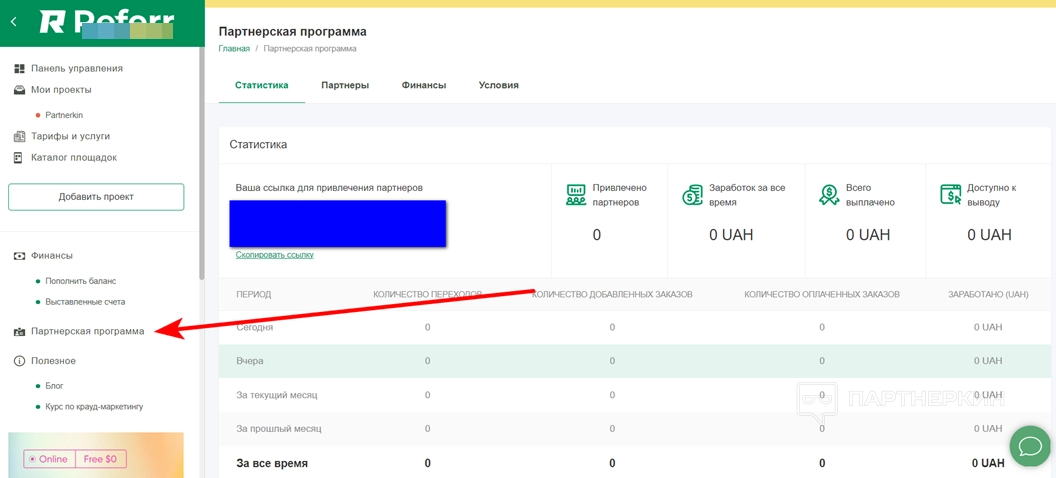Click Скопировать ссылку link
Screen dimensions: 1056x478
pyautogui.click(x=275, y=254)
